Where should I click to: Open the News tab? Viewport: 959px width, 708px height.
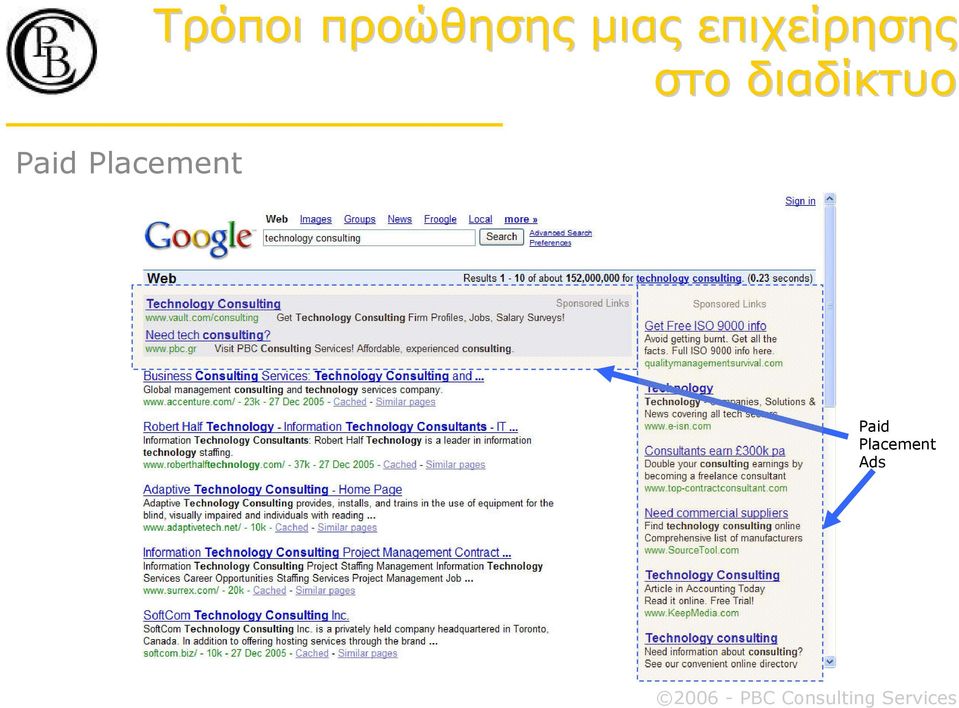click(x=399, y=219)
